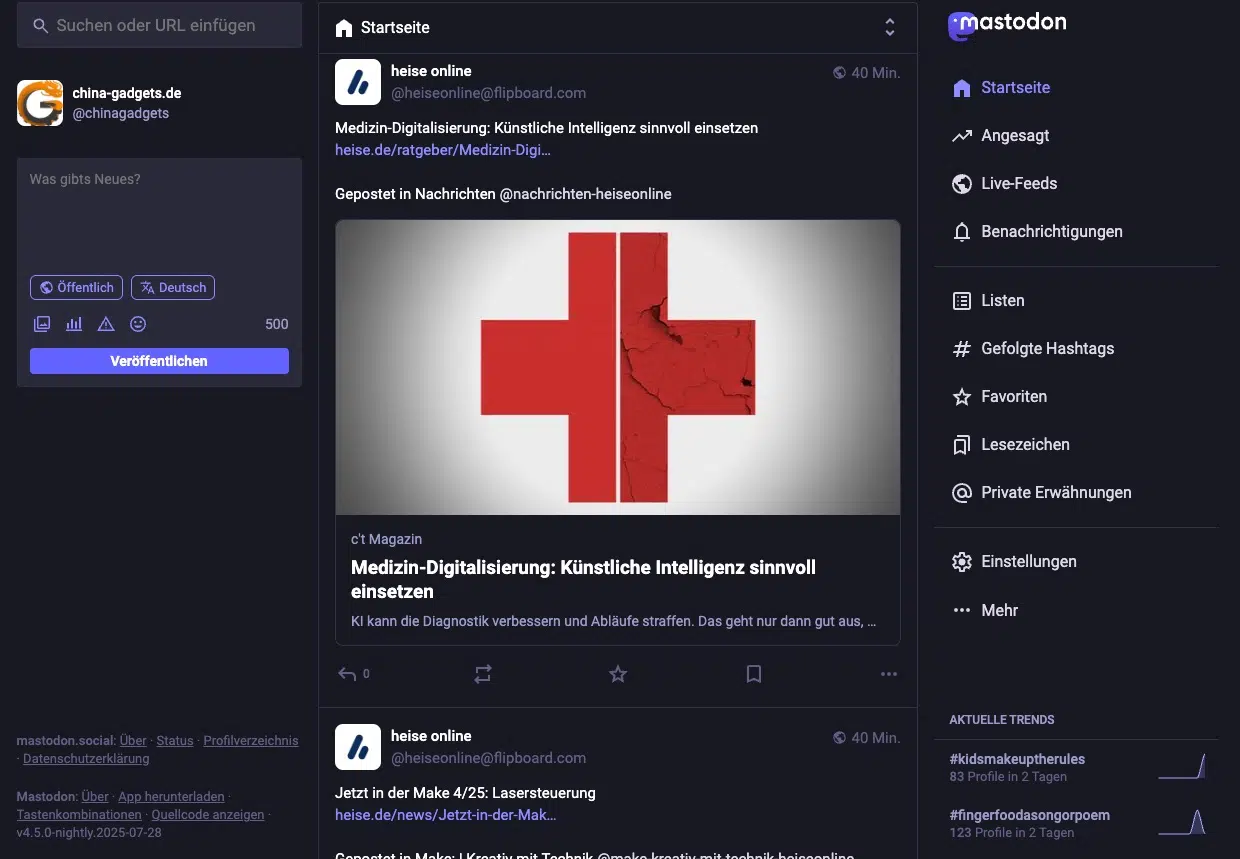
Task: Click the star icon beside Favoriten
Action: tap(962, 397)
